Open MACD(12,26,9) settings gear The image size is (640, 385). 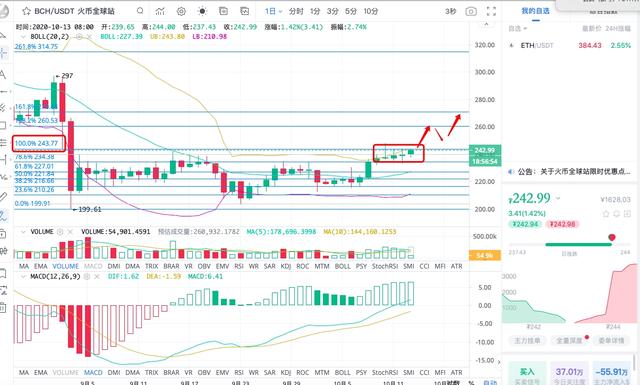pyautogui.click(x=87, y=276)
